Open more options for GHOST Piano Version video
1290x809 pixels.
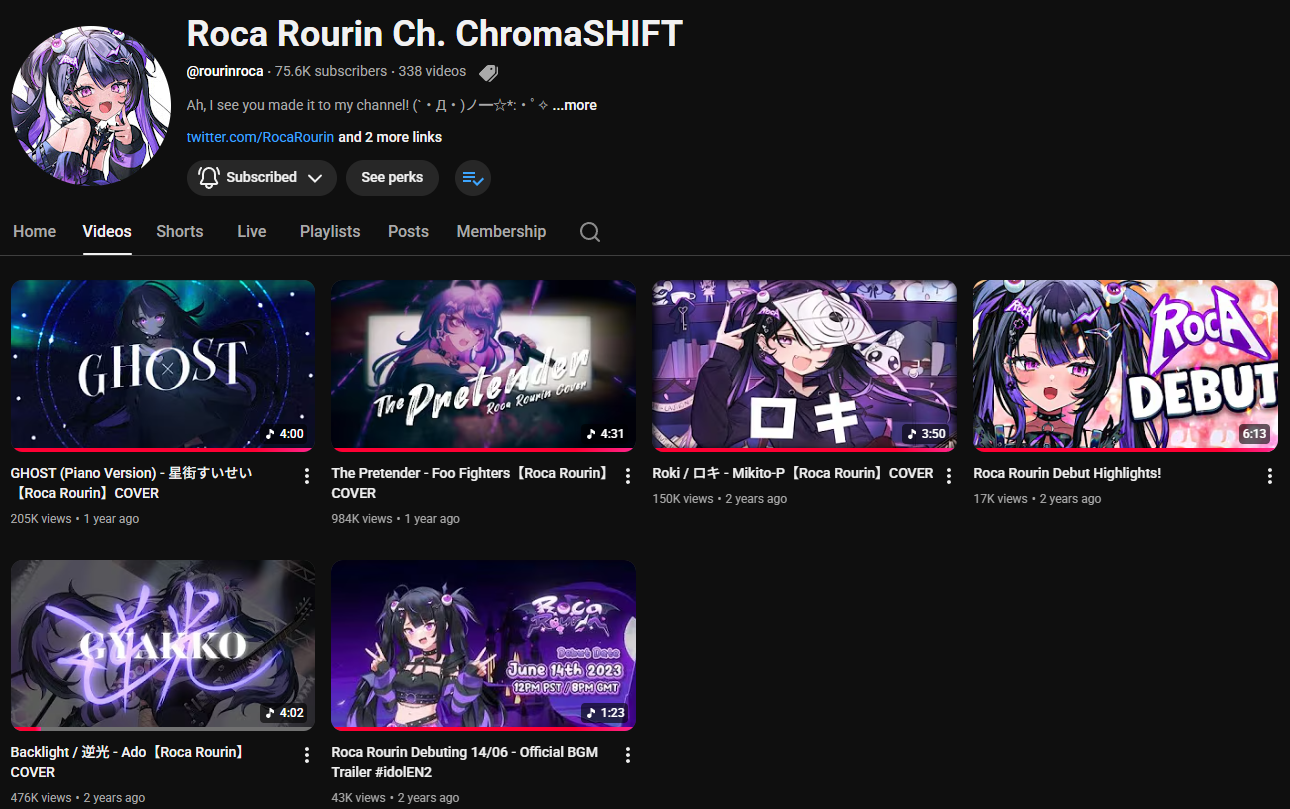pyautogui.click(x=307, y=476)
